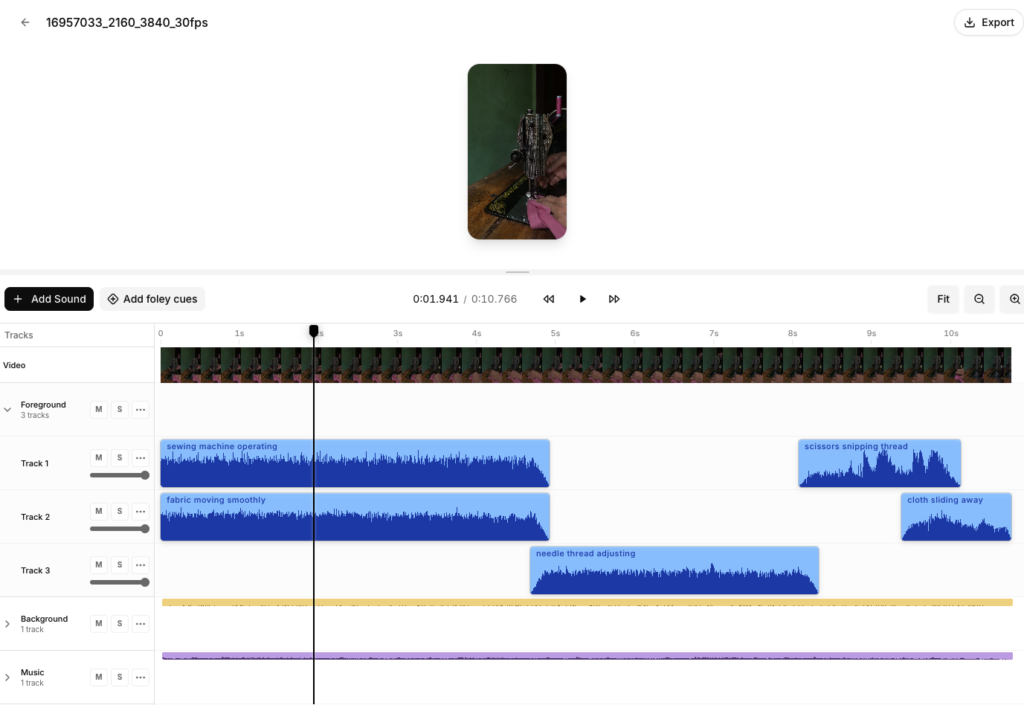1024x705 pixels.
Task: Click the Add Sound button
Action: coord(49,299)
